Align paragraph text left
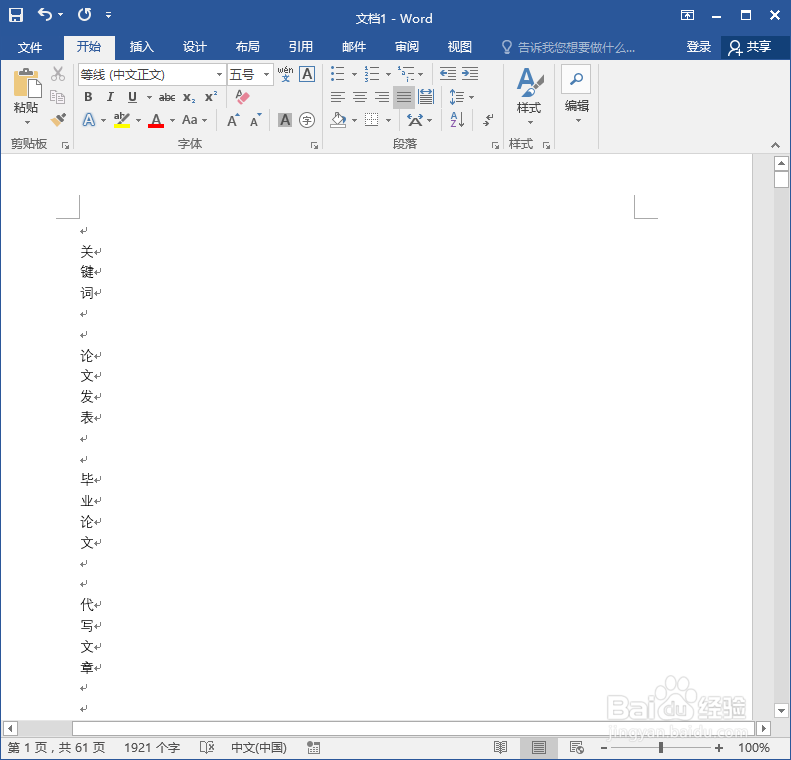Viewport: 791px width, 760px height. click(337, 97)
